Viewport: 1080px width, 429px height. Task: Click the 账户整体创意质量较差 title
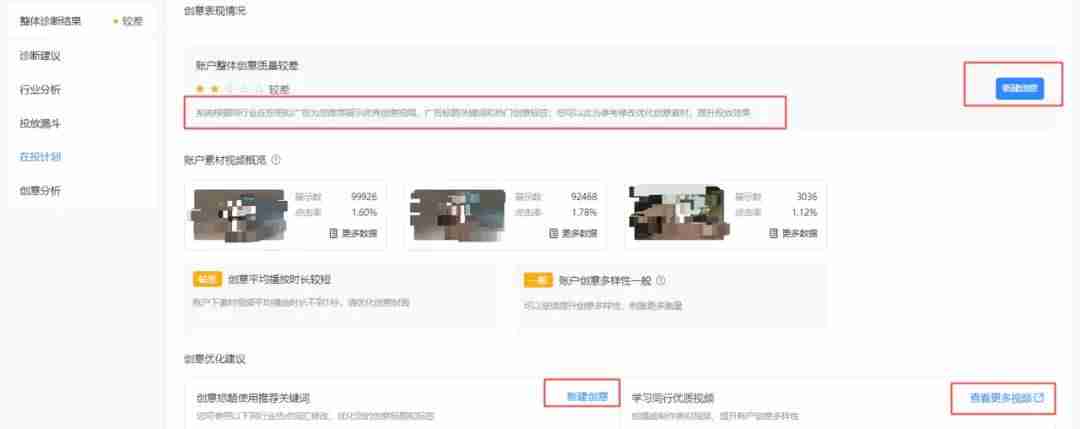point(247,66)
